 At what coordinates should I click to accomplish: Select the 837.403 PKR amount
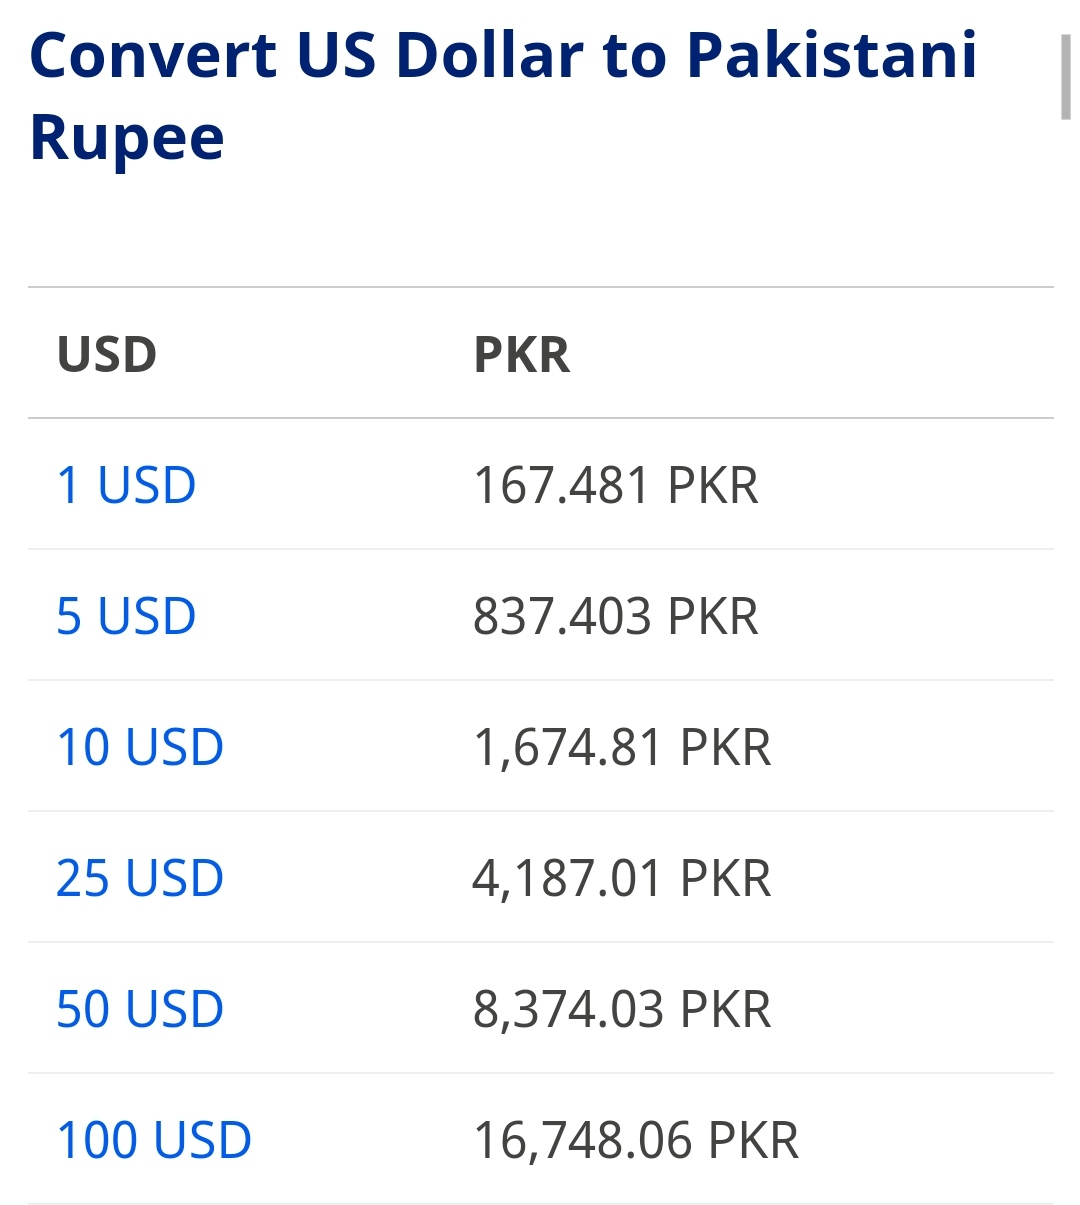coord(615,617)
